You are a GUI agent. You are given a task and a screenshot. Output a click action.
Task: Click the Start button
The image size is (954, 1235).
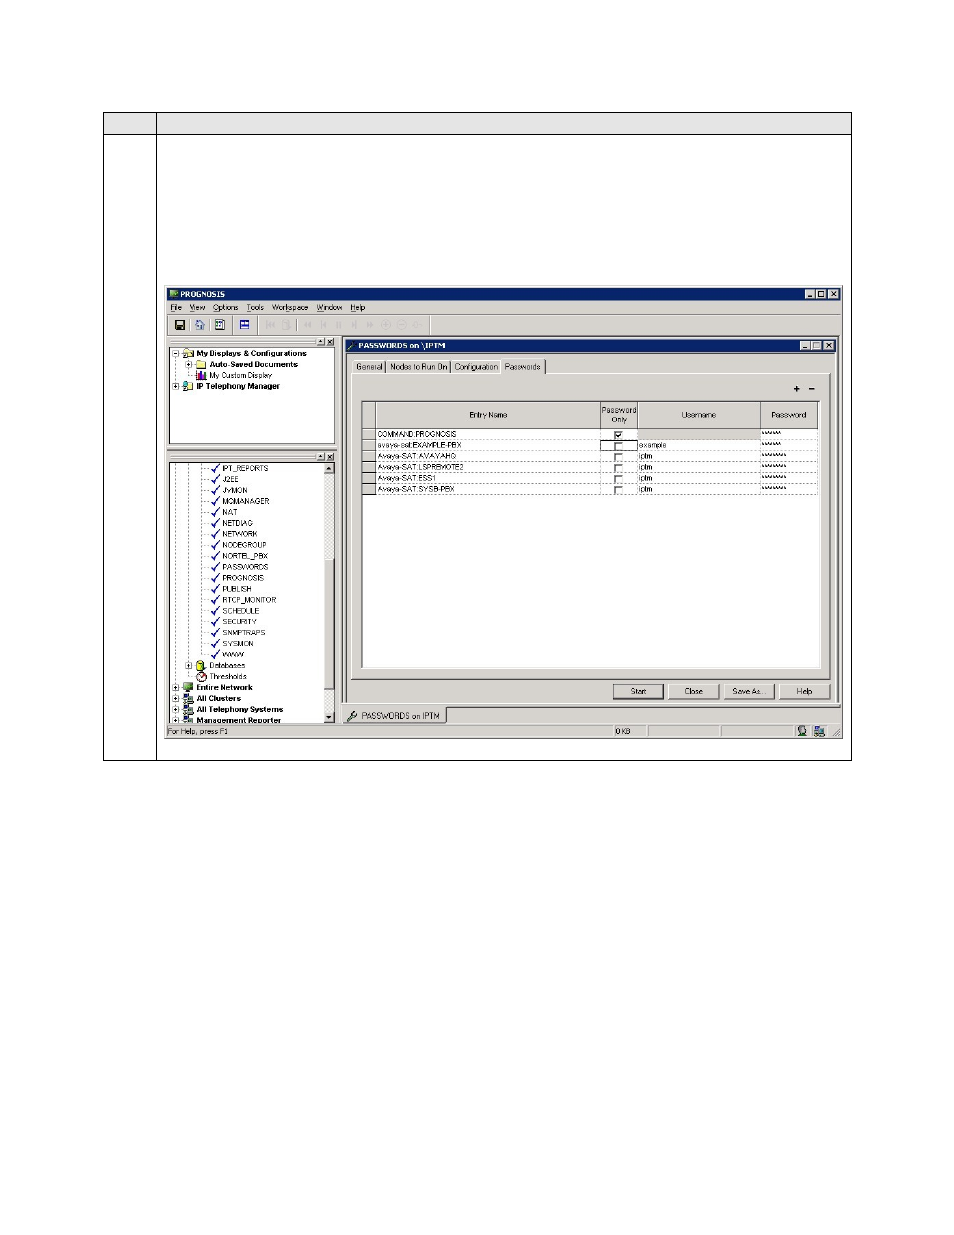[638, 691]
